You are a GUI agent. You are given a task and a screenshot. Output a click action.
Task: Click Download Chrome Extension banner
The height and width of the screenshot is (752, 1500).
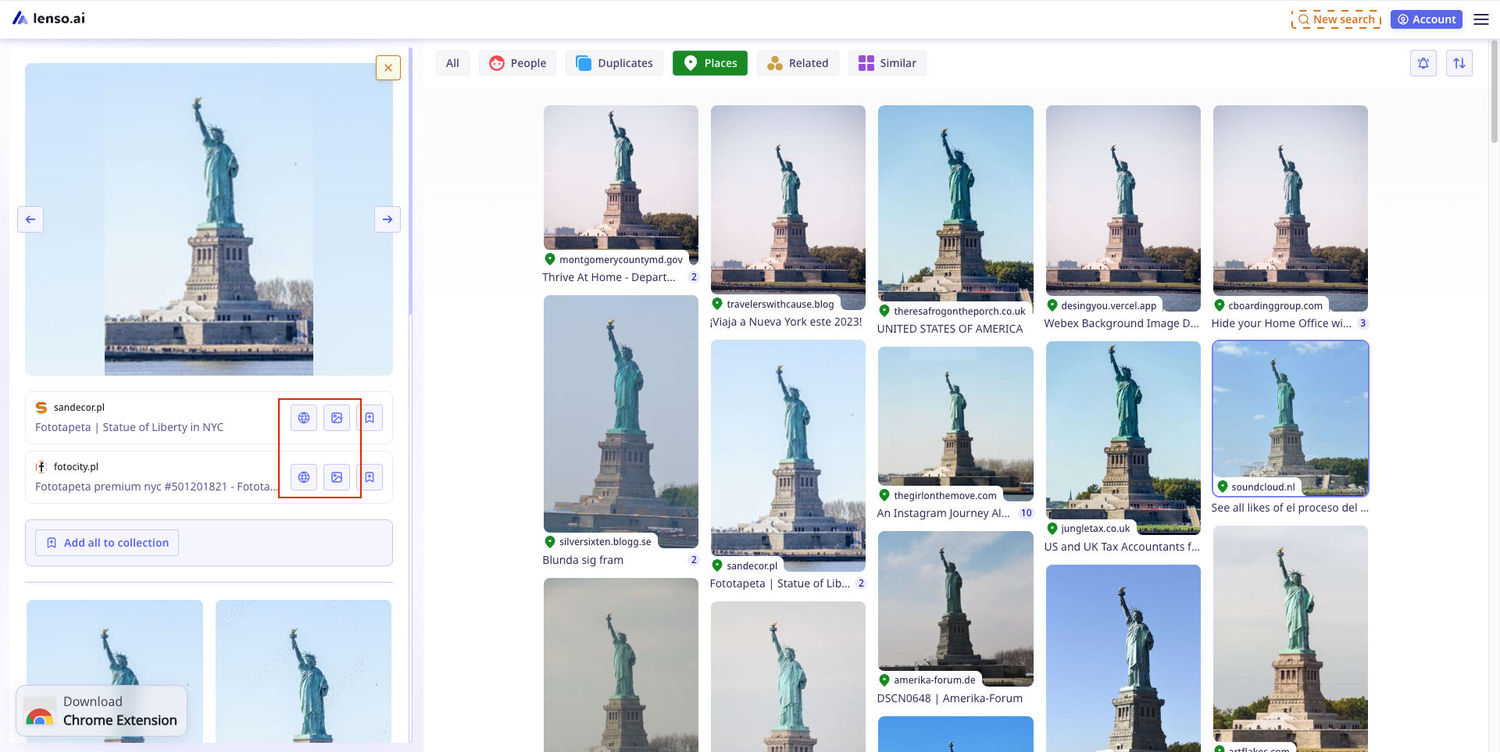101,711
